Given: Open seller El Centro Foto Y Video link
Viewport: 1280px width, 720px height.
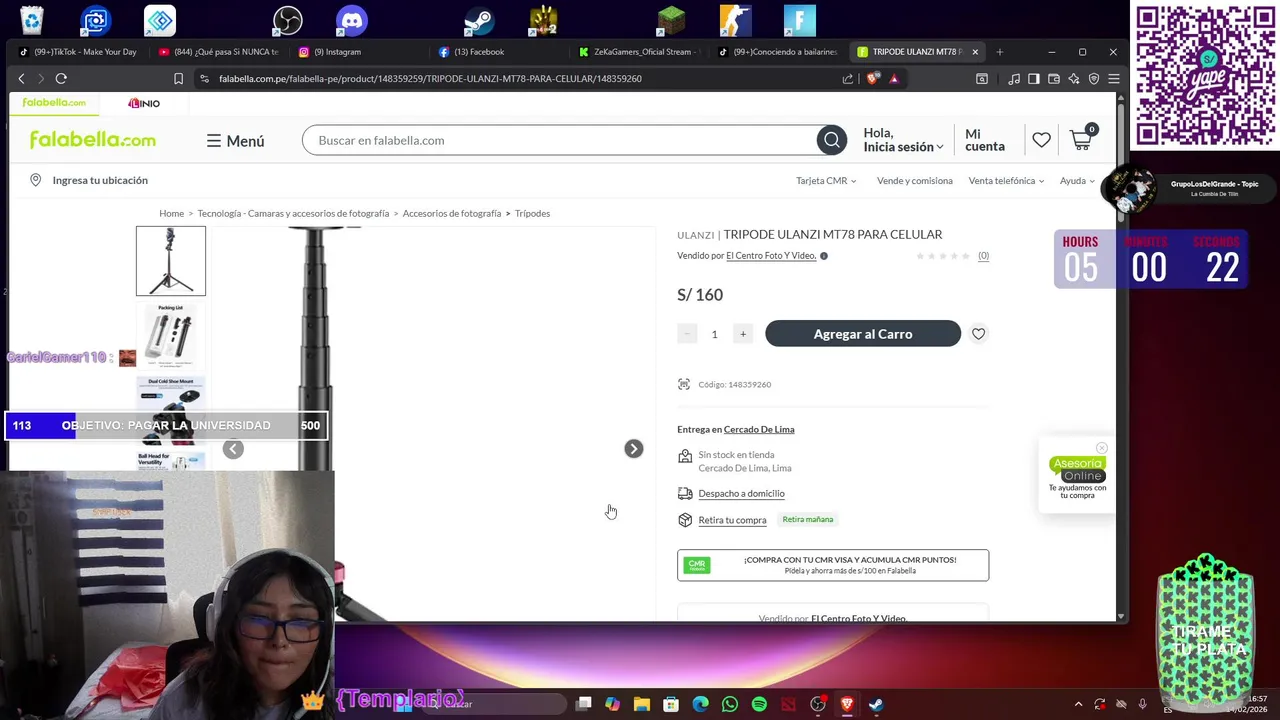Looking at the screenshot, I should (771, 256).
